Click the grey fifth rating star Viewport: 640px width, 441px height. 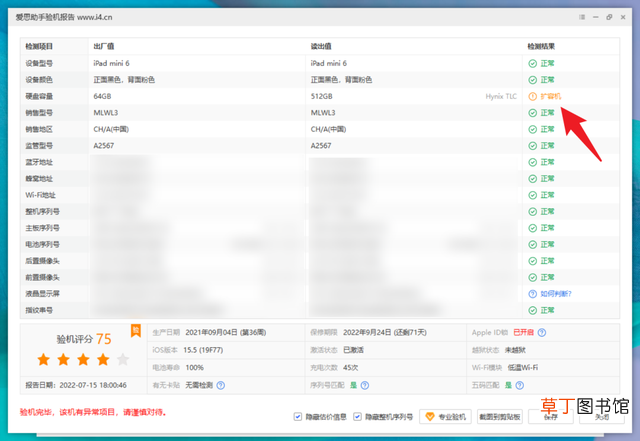(x=123, y=360)
